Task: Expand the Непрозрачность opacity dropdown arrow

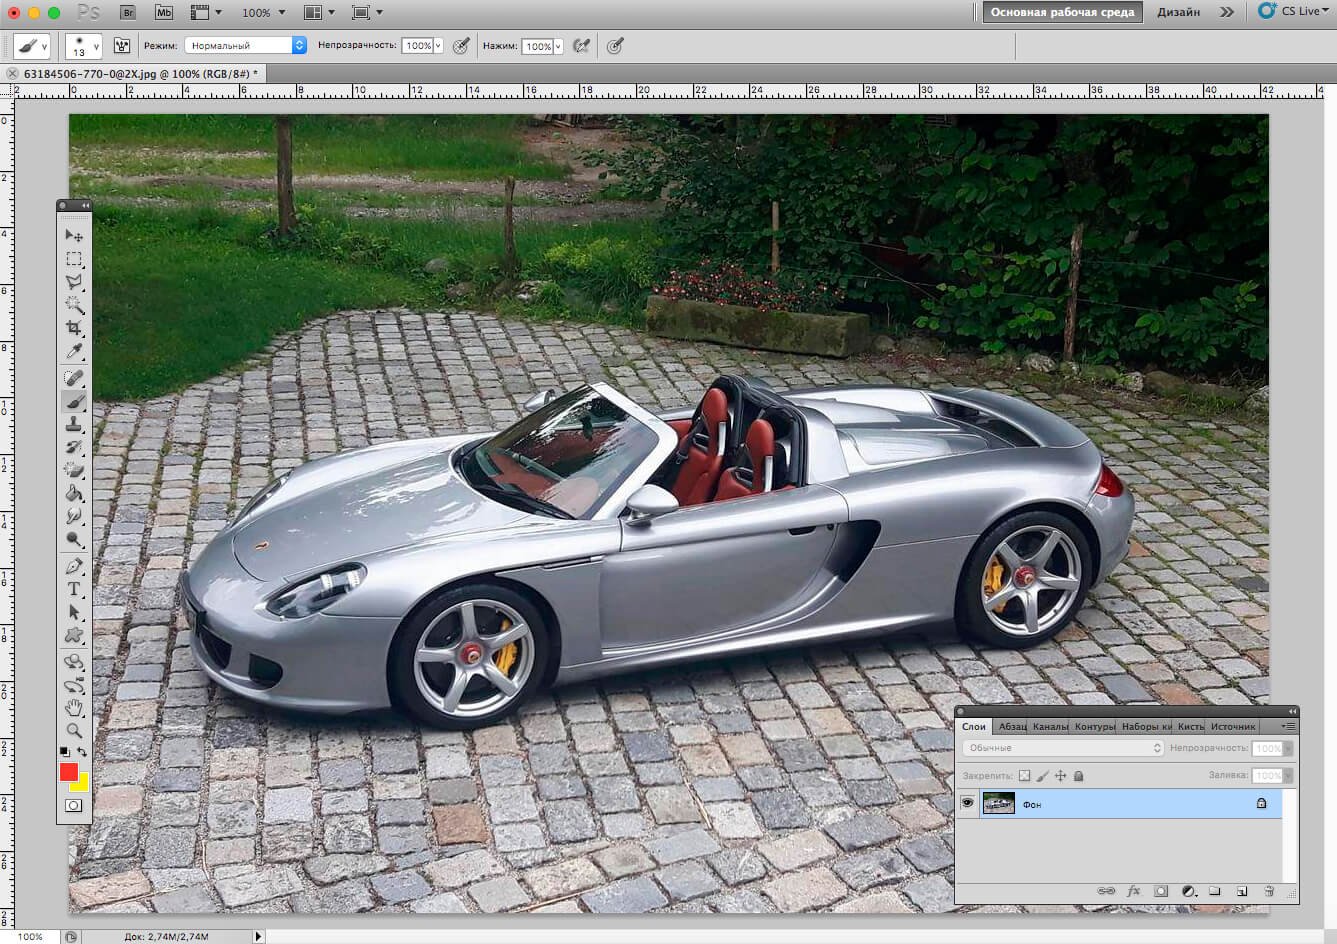Action: (x=438, y=46)
